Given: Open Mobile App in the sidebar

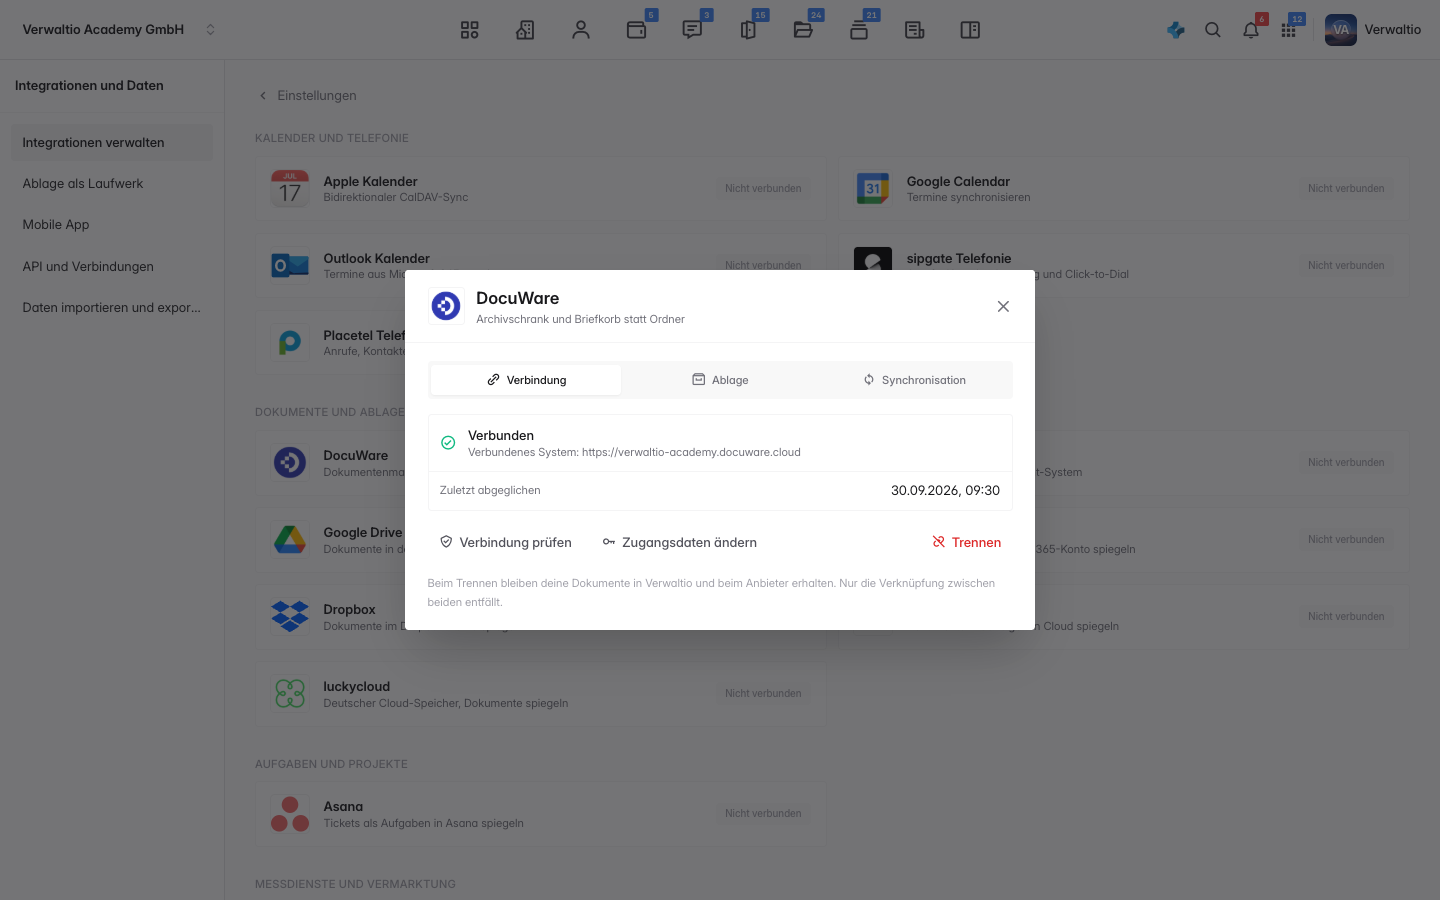Looking at the screenshot, I should [x=112, y=225].
